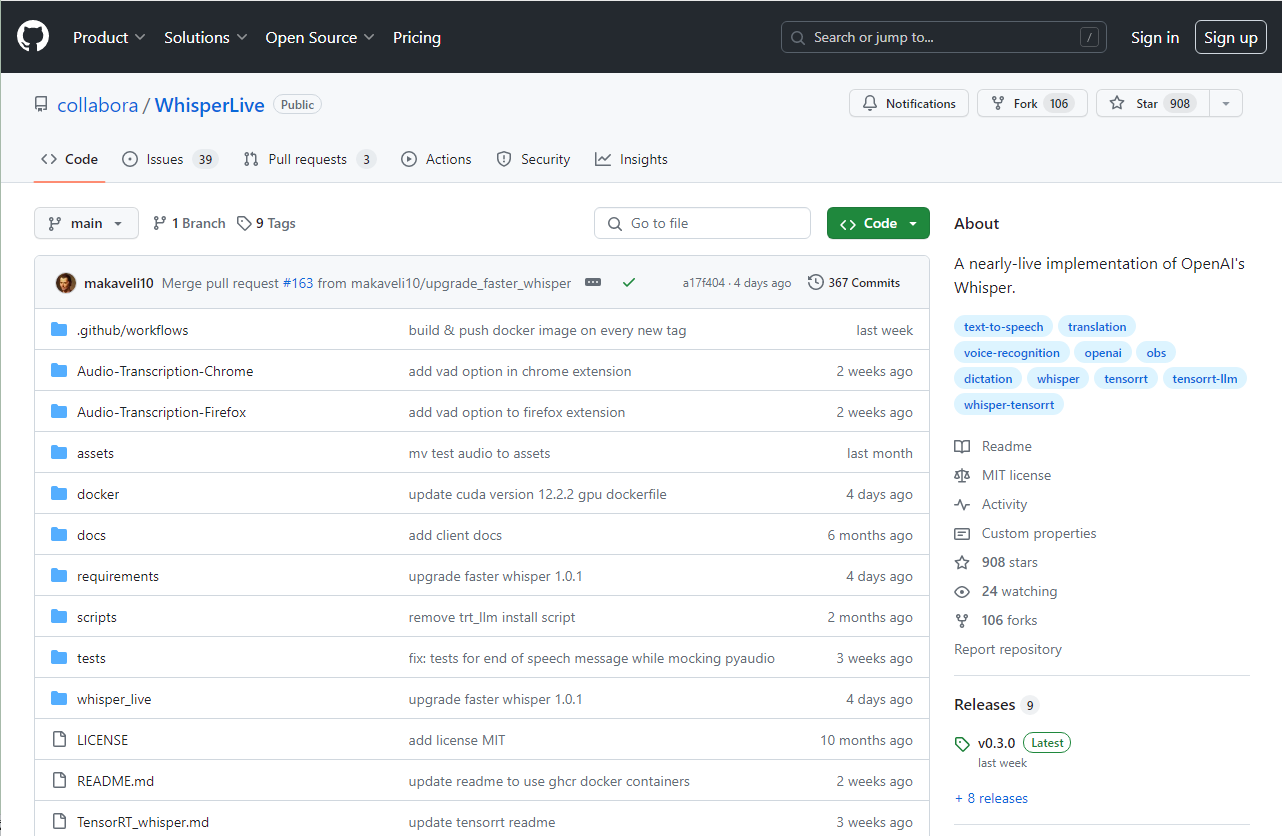The height and width of the screenshot is (836, 1282).
Task: Click the .github/workflows folder icon
Action: coord(59,330)
